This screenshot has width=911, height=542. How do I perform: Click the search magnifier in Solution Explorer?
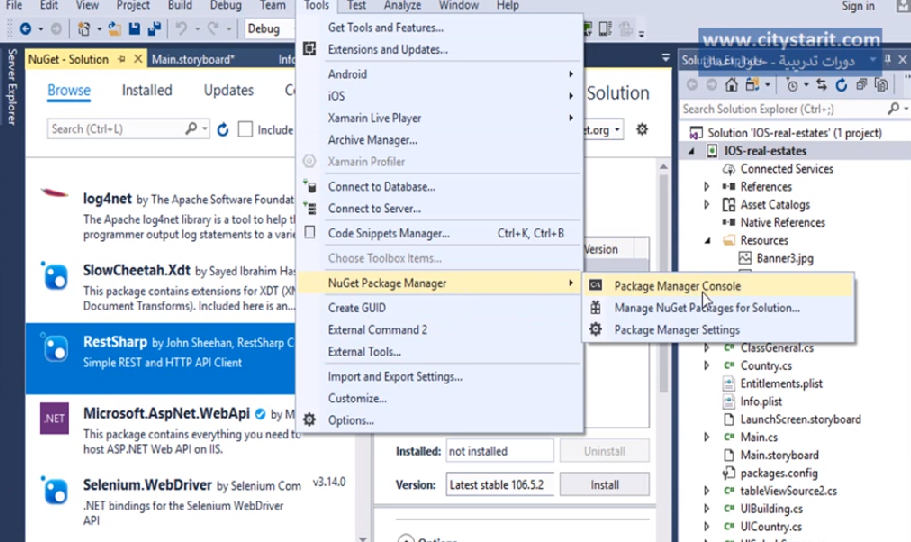tap(894, 108)
